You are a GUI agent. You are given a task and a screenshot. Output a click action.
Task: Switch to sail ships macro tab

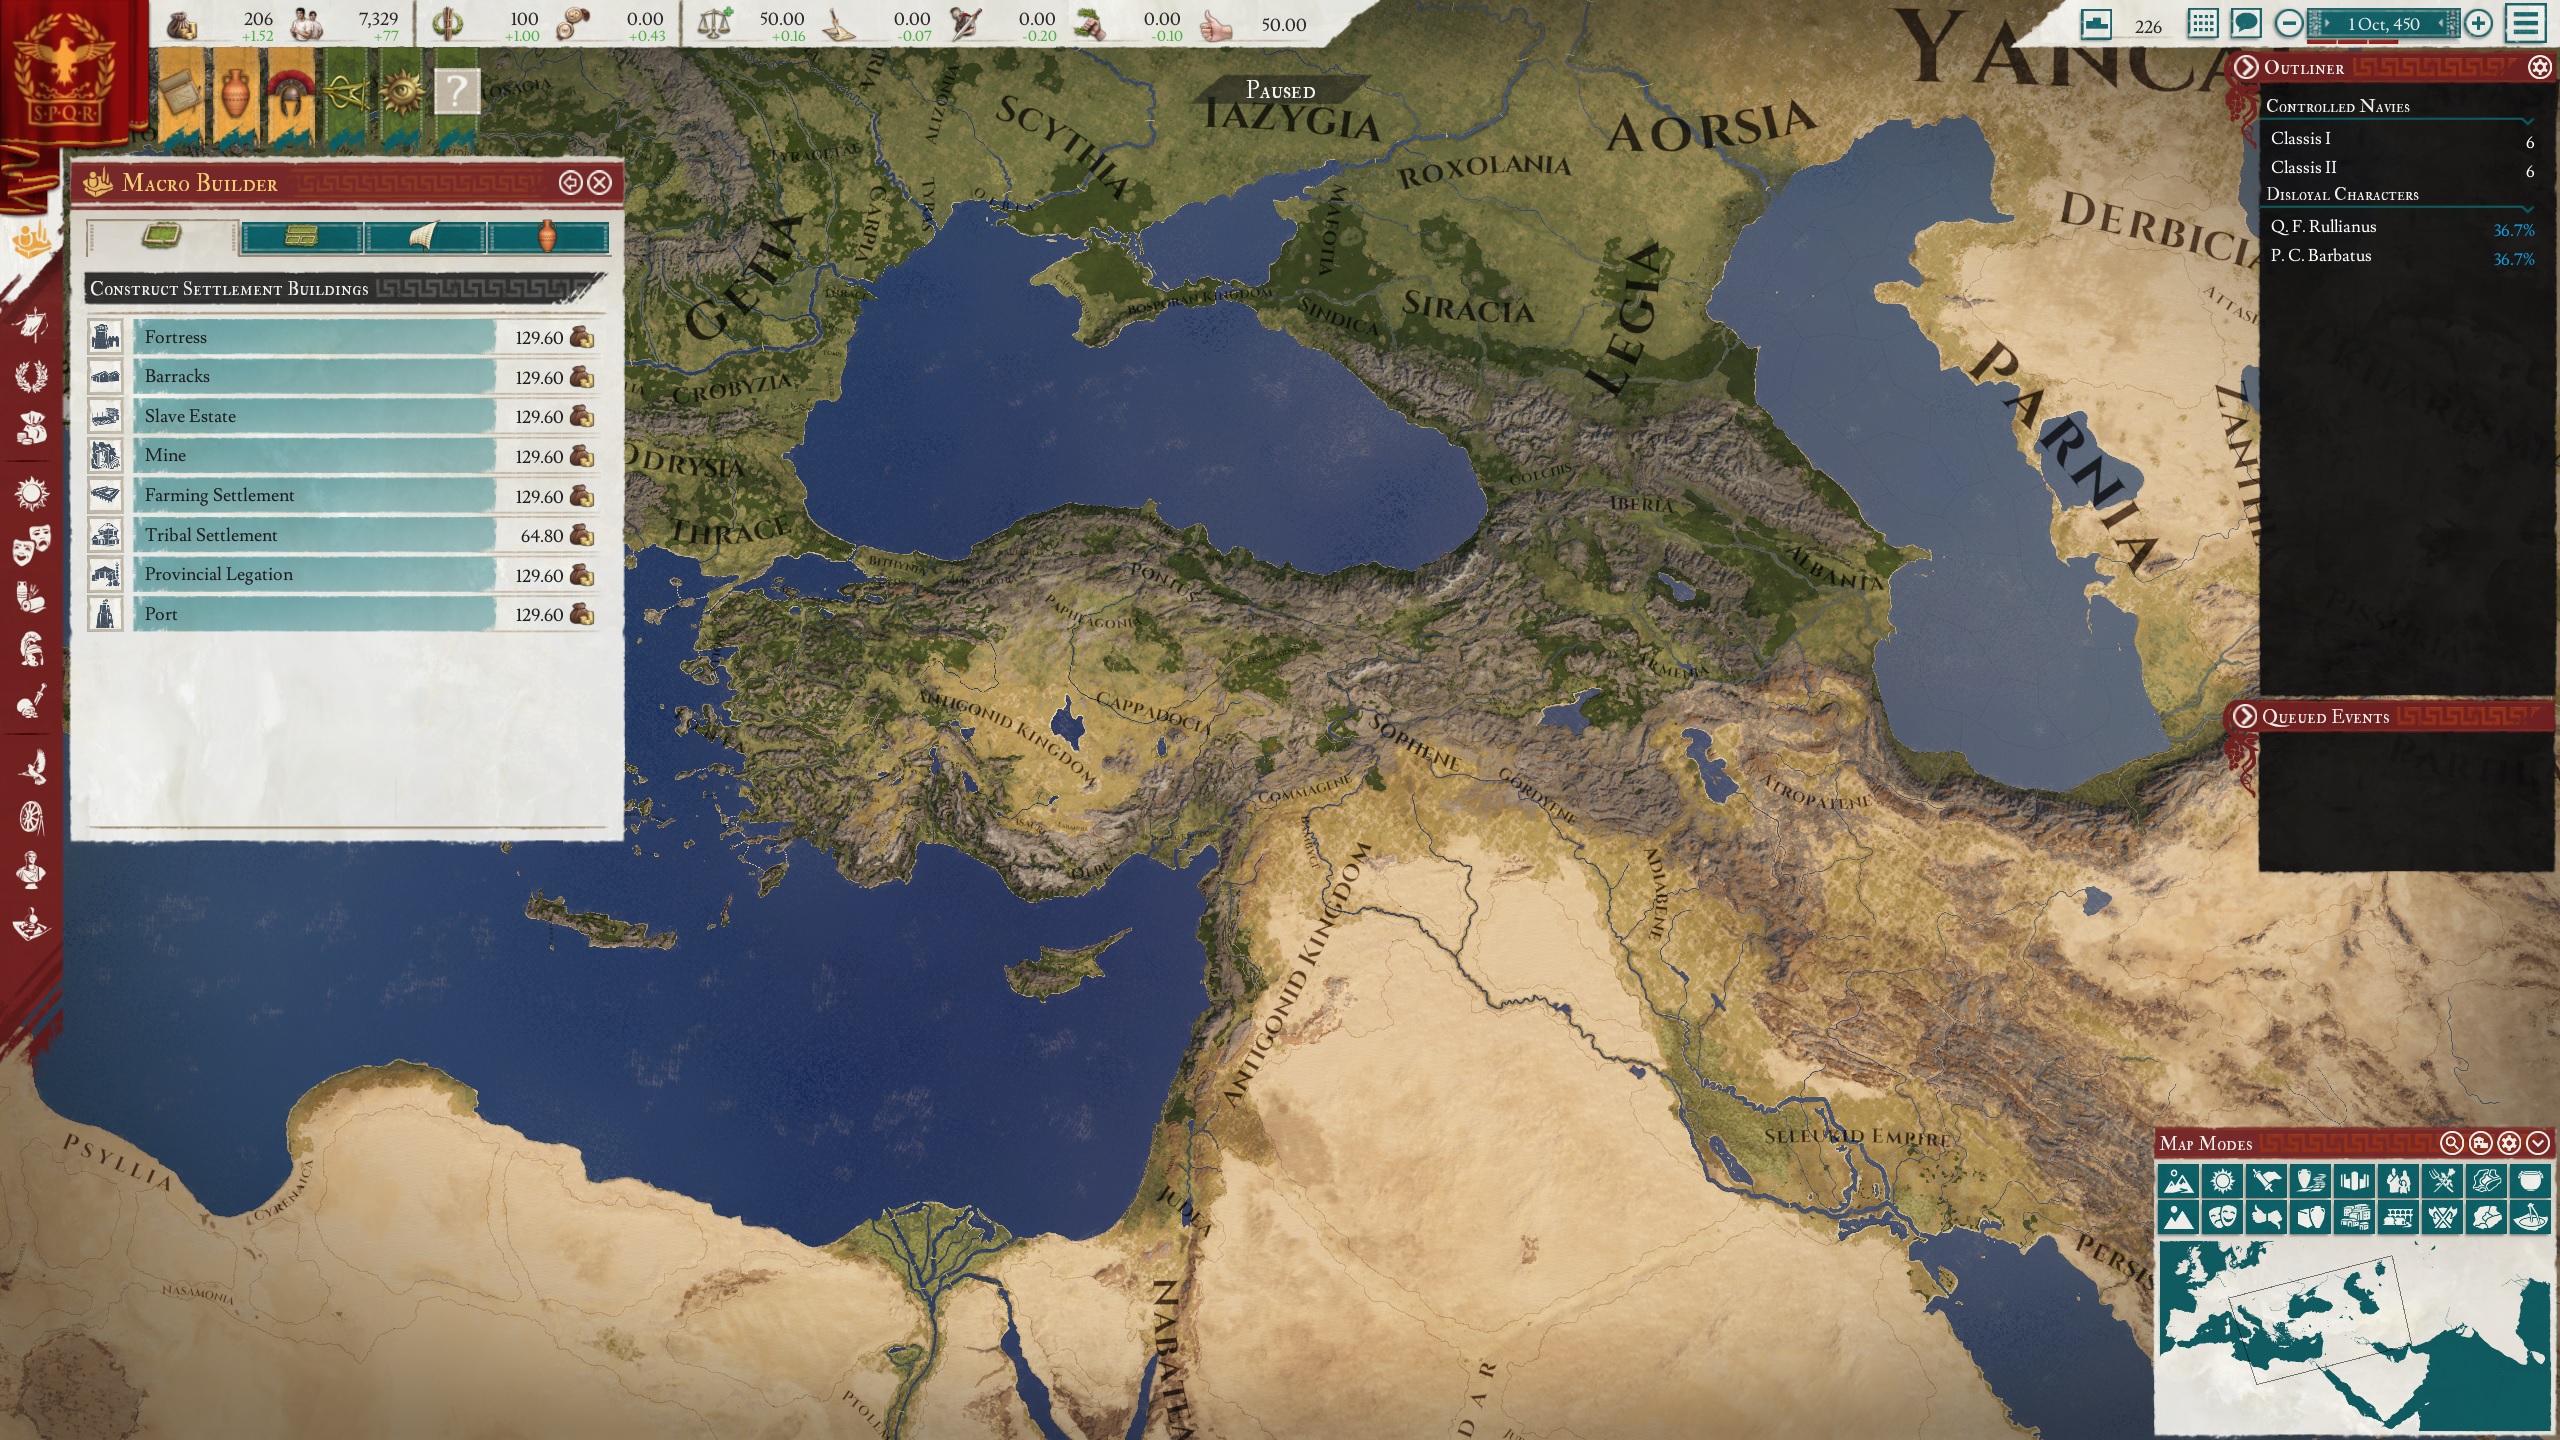click(425, 237)
